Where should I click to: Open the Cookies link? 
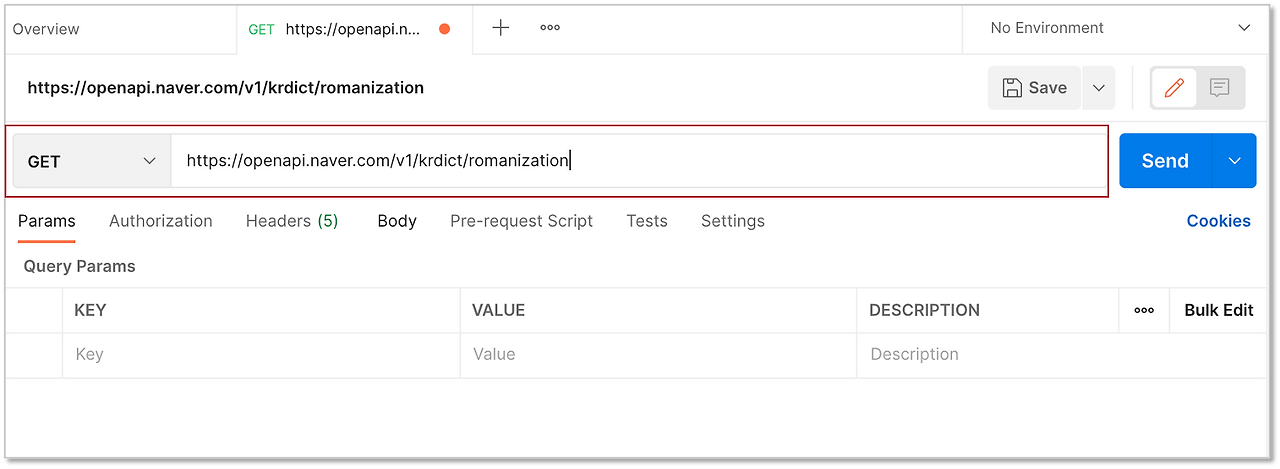coord(1218,221)
